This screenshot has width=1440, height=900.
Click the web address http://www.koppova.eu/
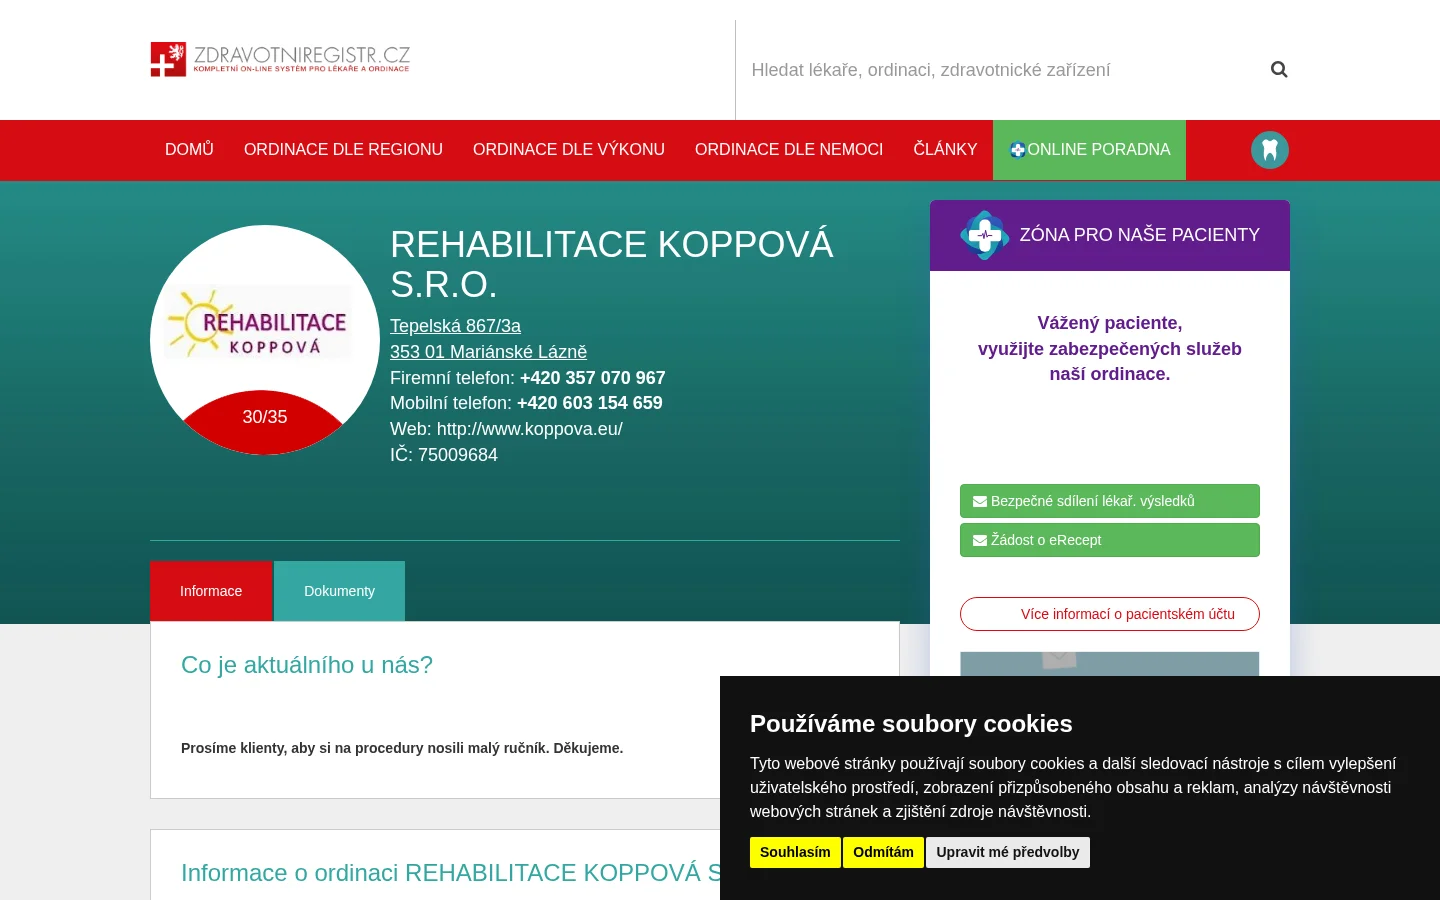pos(529,429)
